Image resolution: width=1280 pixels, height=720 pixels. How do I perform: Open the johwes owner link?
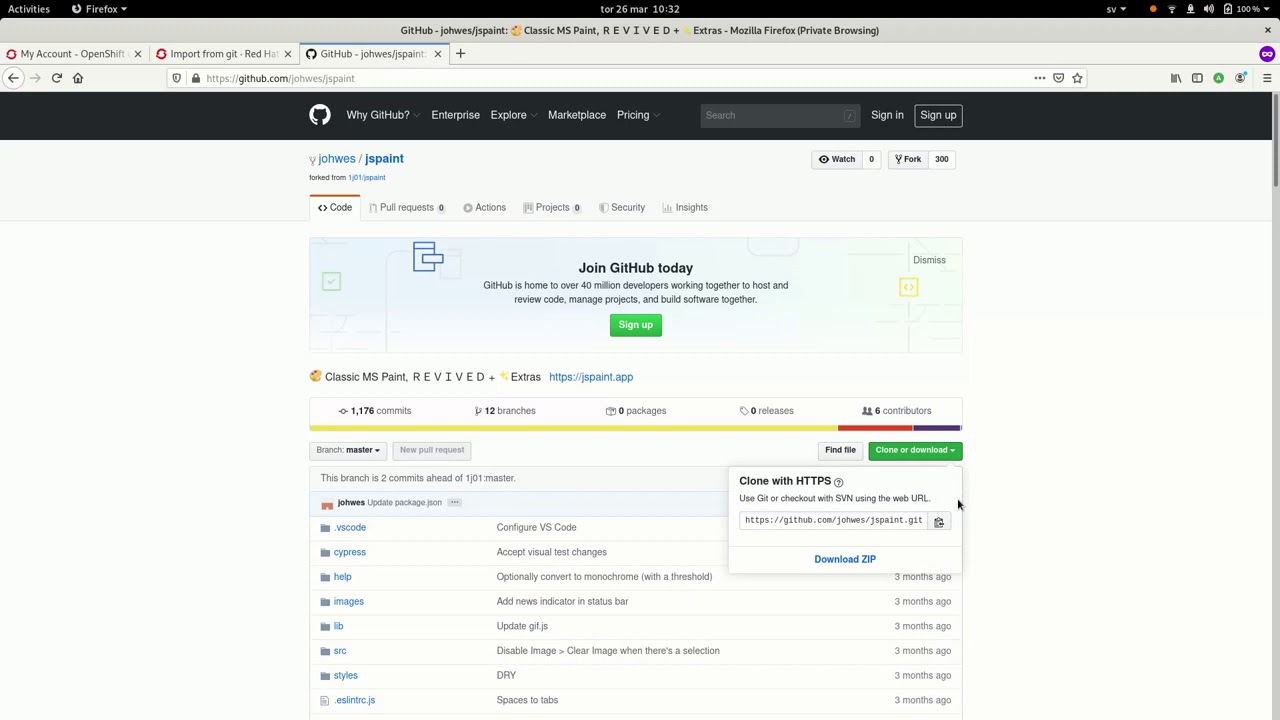tap(337, 158)
